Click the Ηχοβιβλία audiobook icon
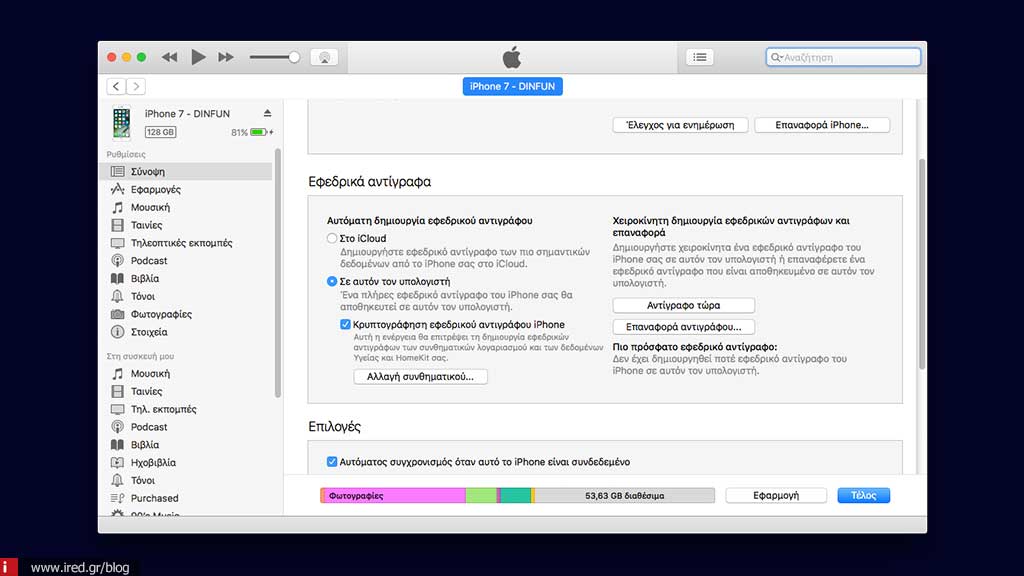 118,462
